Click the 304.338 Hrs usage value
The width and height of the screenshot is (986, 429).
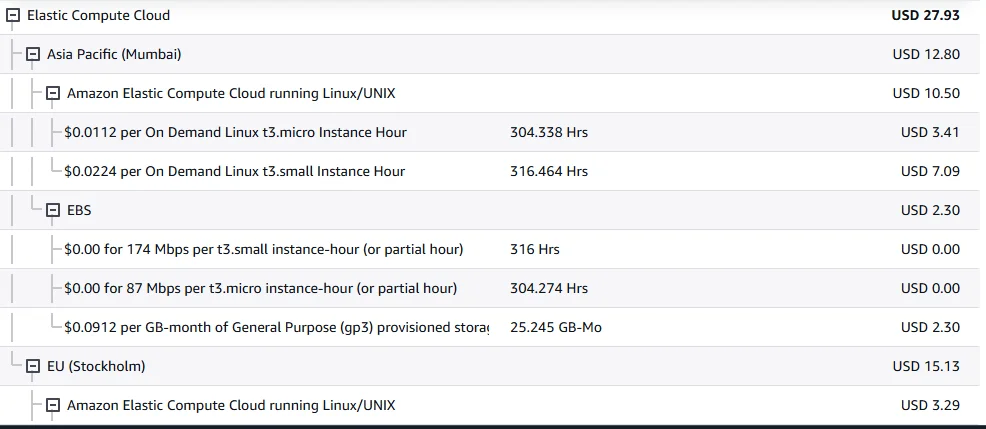pos(549,133)
